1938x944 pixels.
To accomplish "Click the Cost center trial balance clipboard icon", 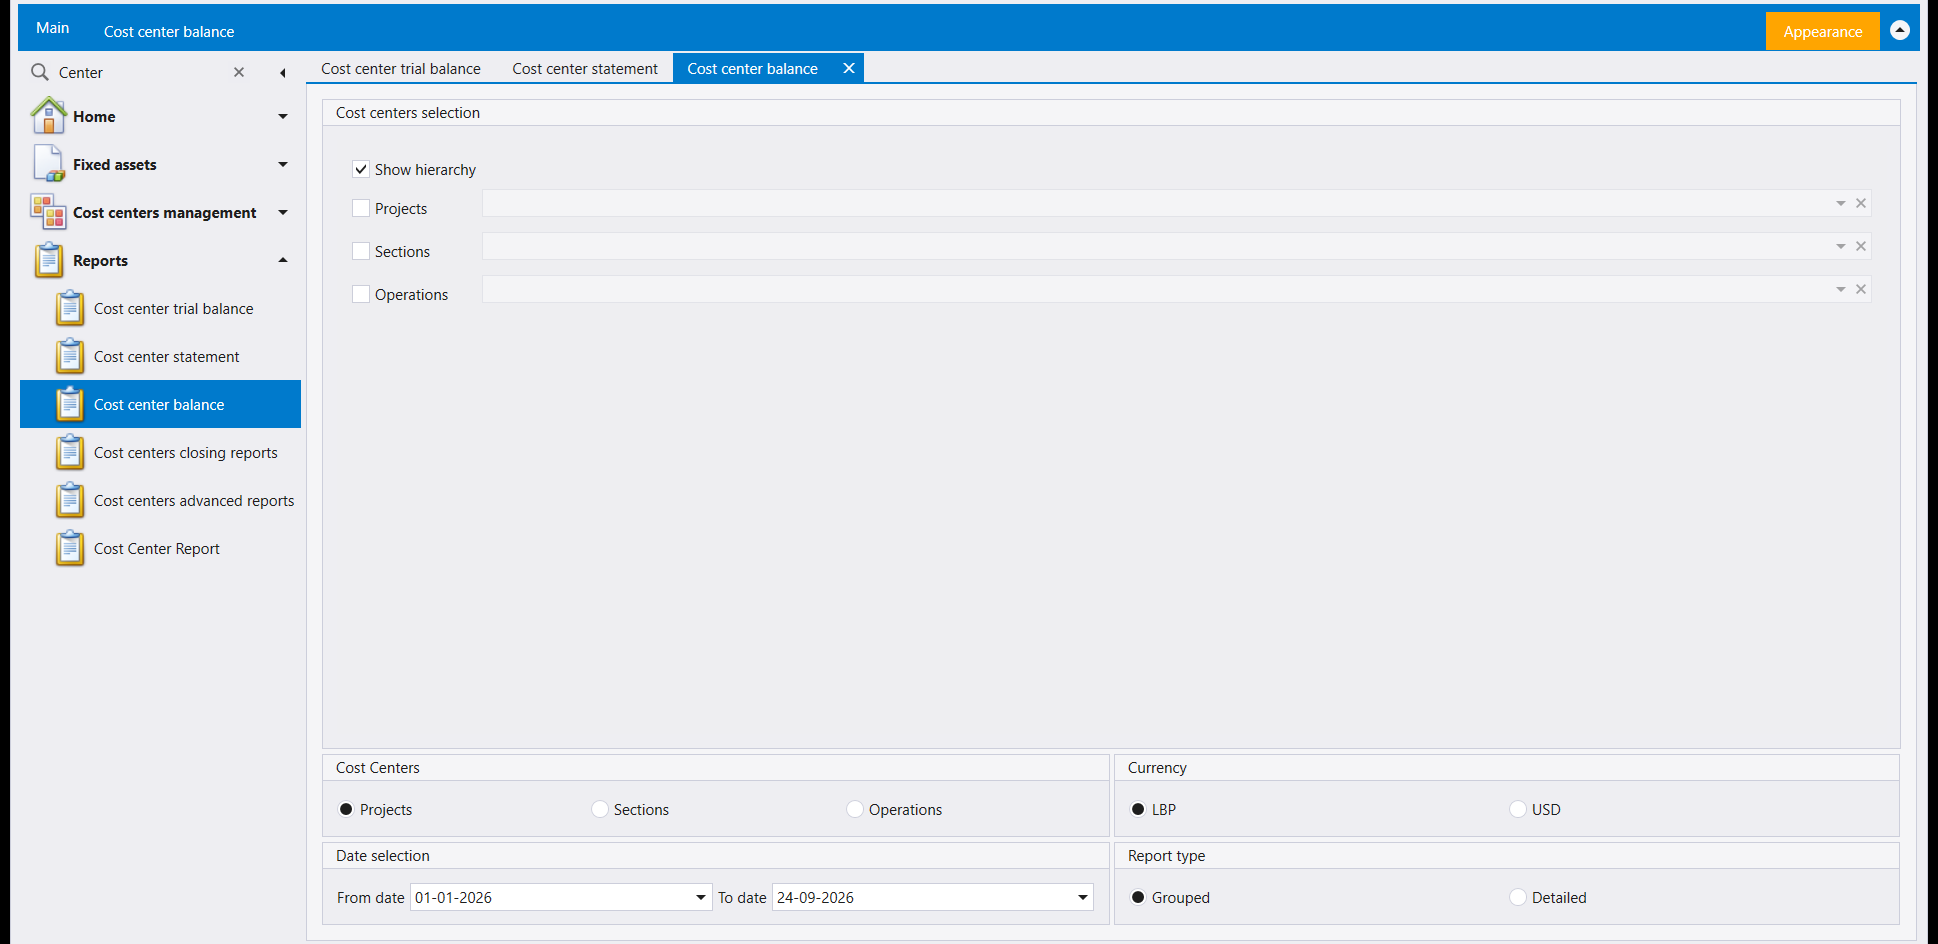I will [x=70, y=308].
